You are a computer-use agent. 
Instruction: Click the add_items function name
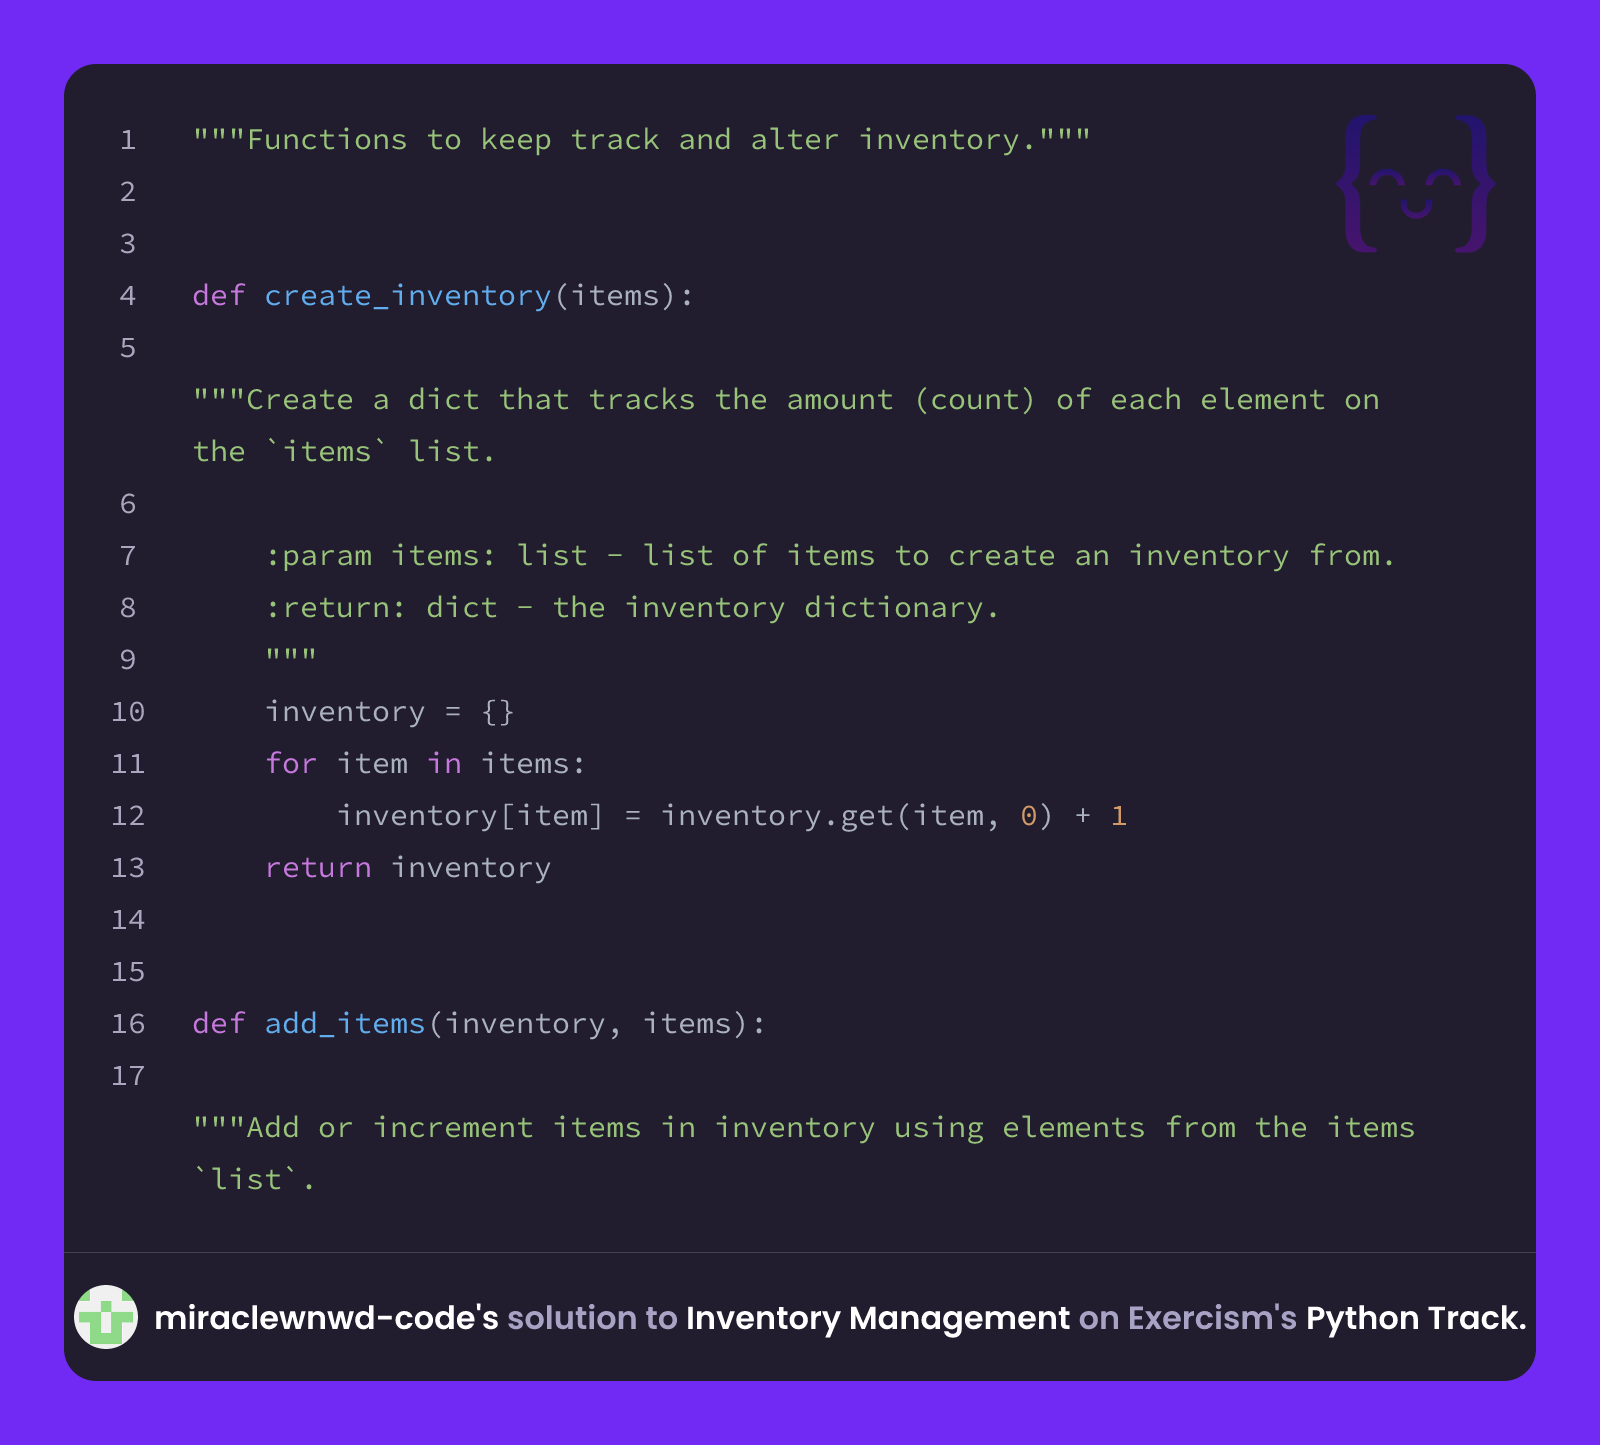[345, 1024]
